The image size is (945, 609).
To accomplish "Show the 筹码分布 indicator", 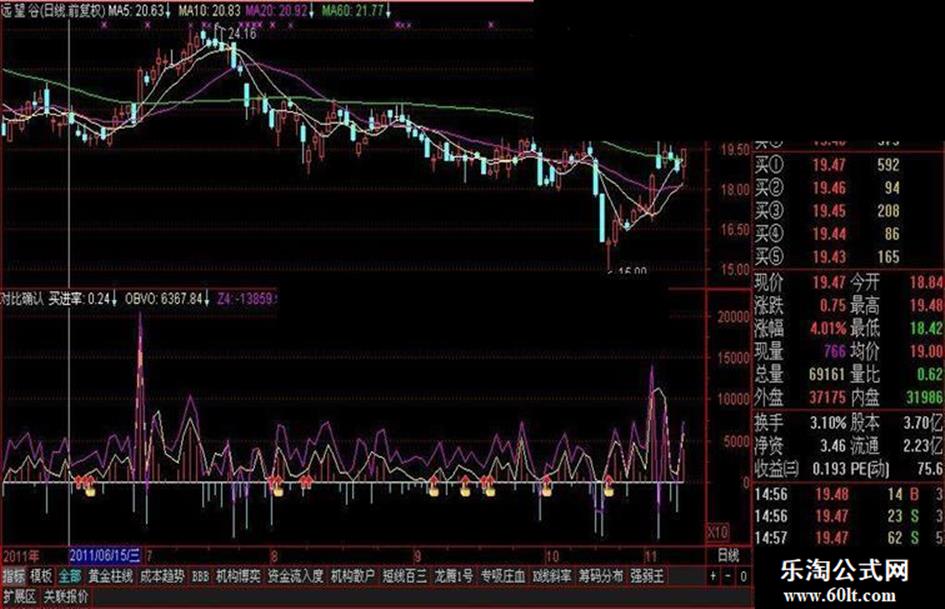I will [600, 576].
